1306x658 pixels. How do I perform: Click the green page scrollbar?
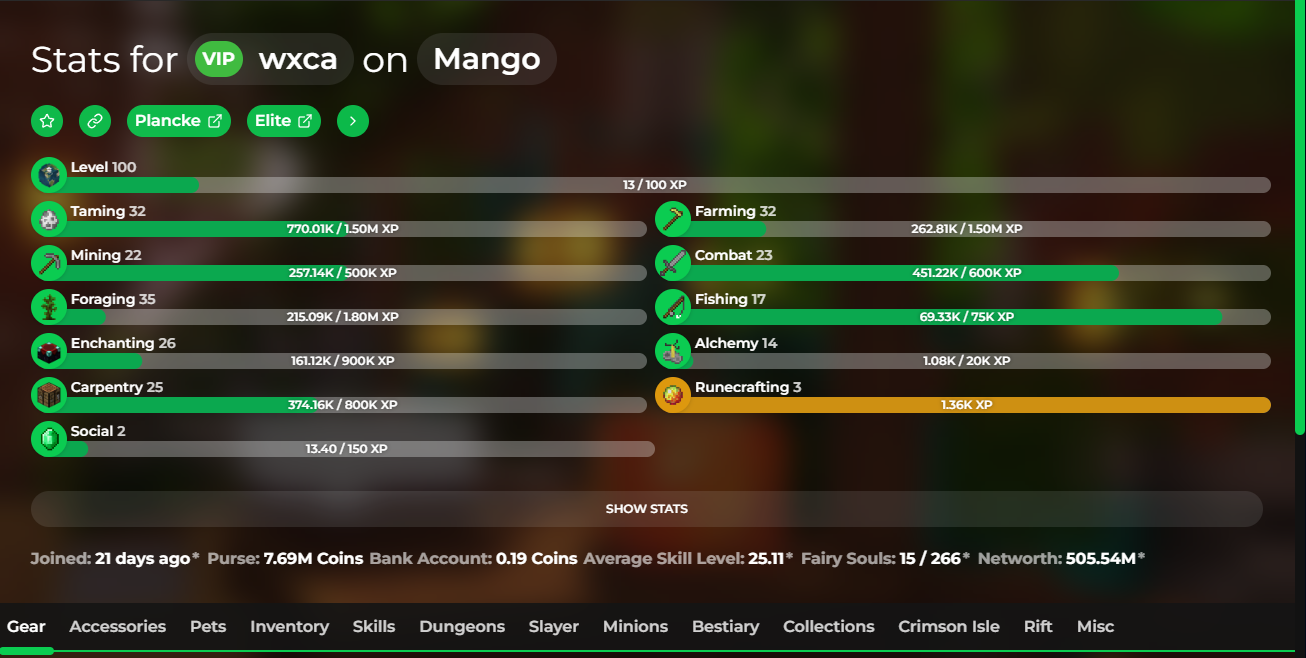pos(1300,220)
